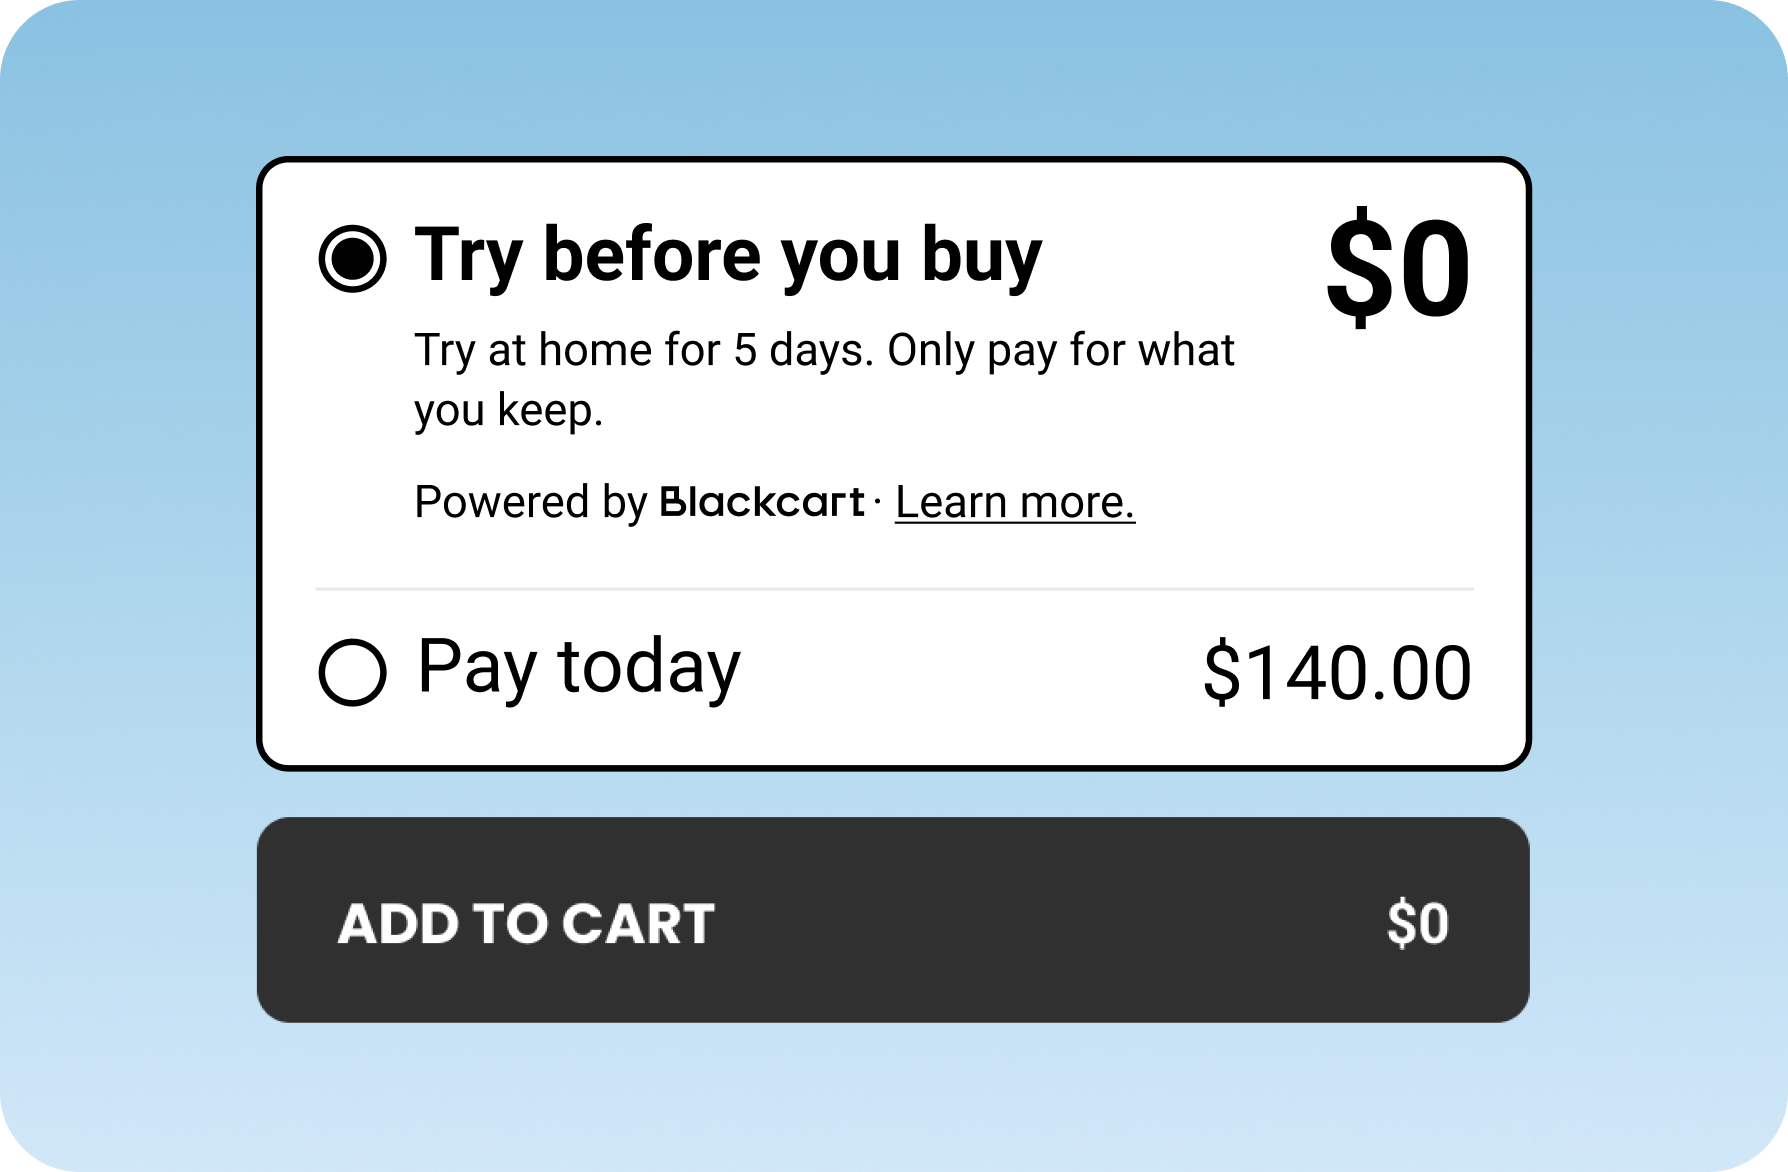Click the dot separator before Learn more
Screen dimensions: 1788x1172
coord(877,502)
